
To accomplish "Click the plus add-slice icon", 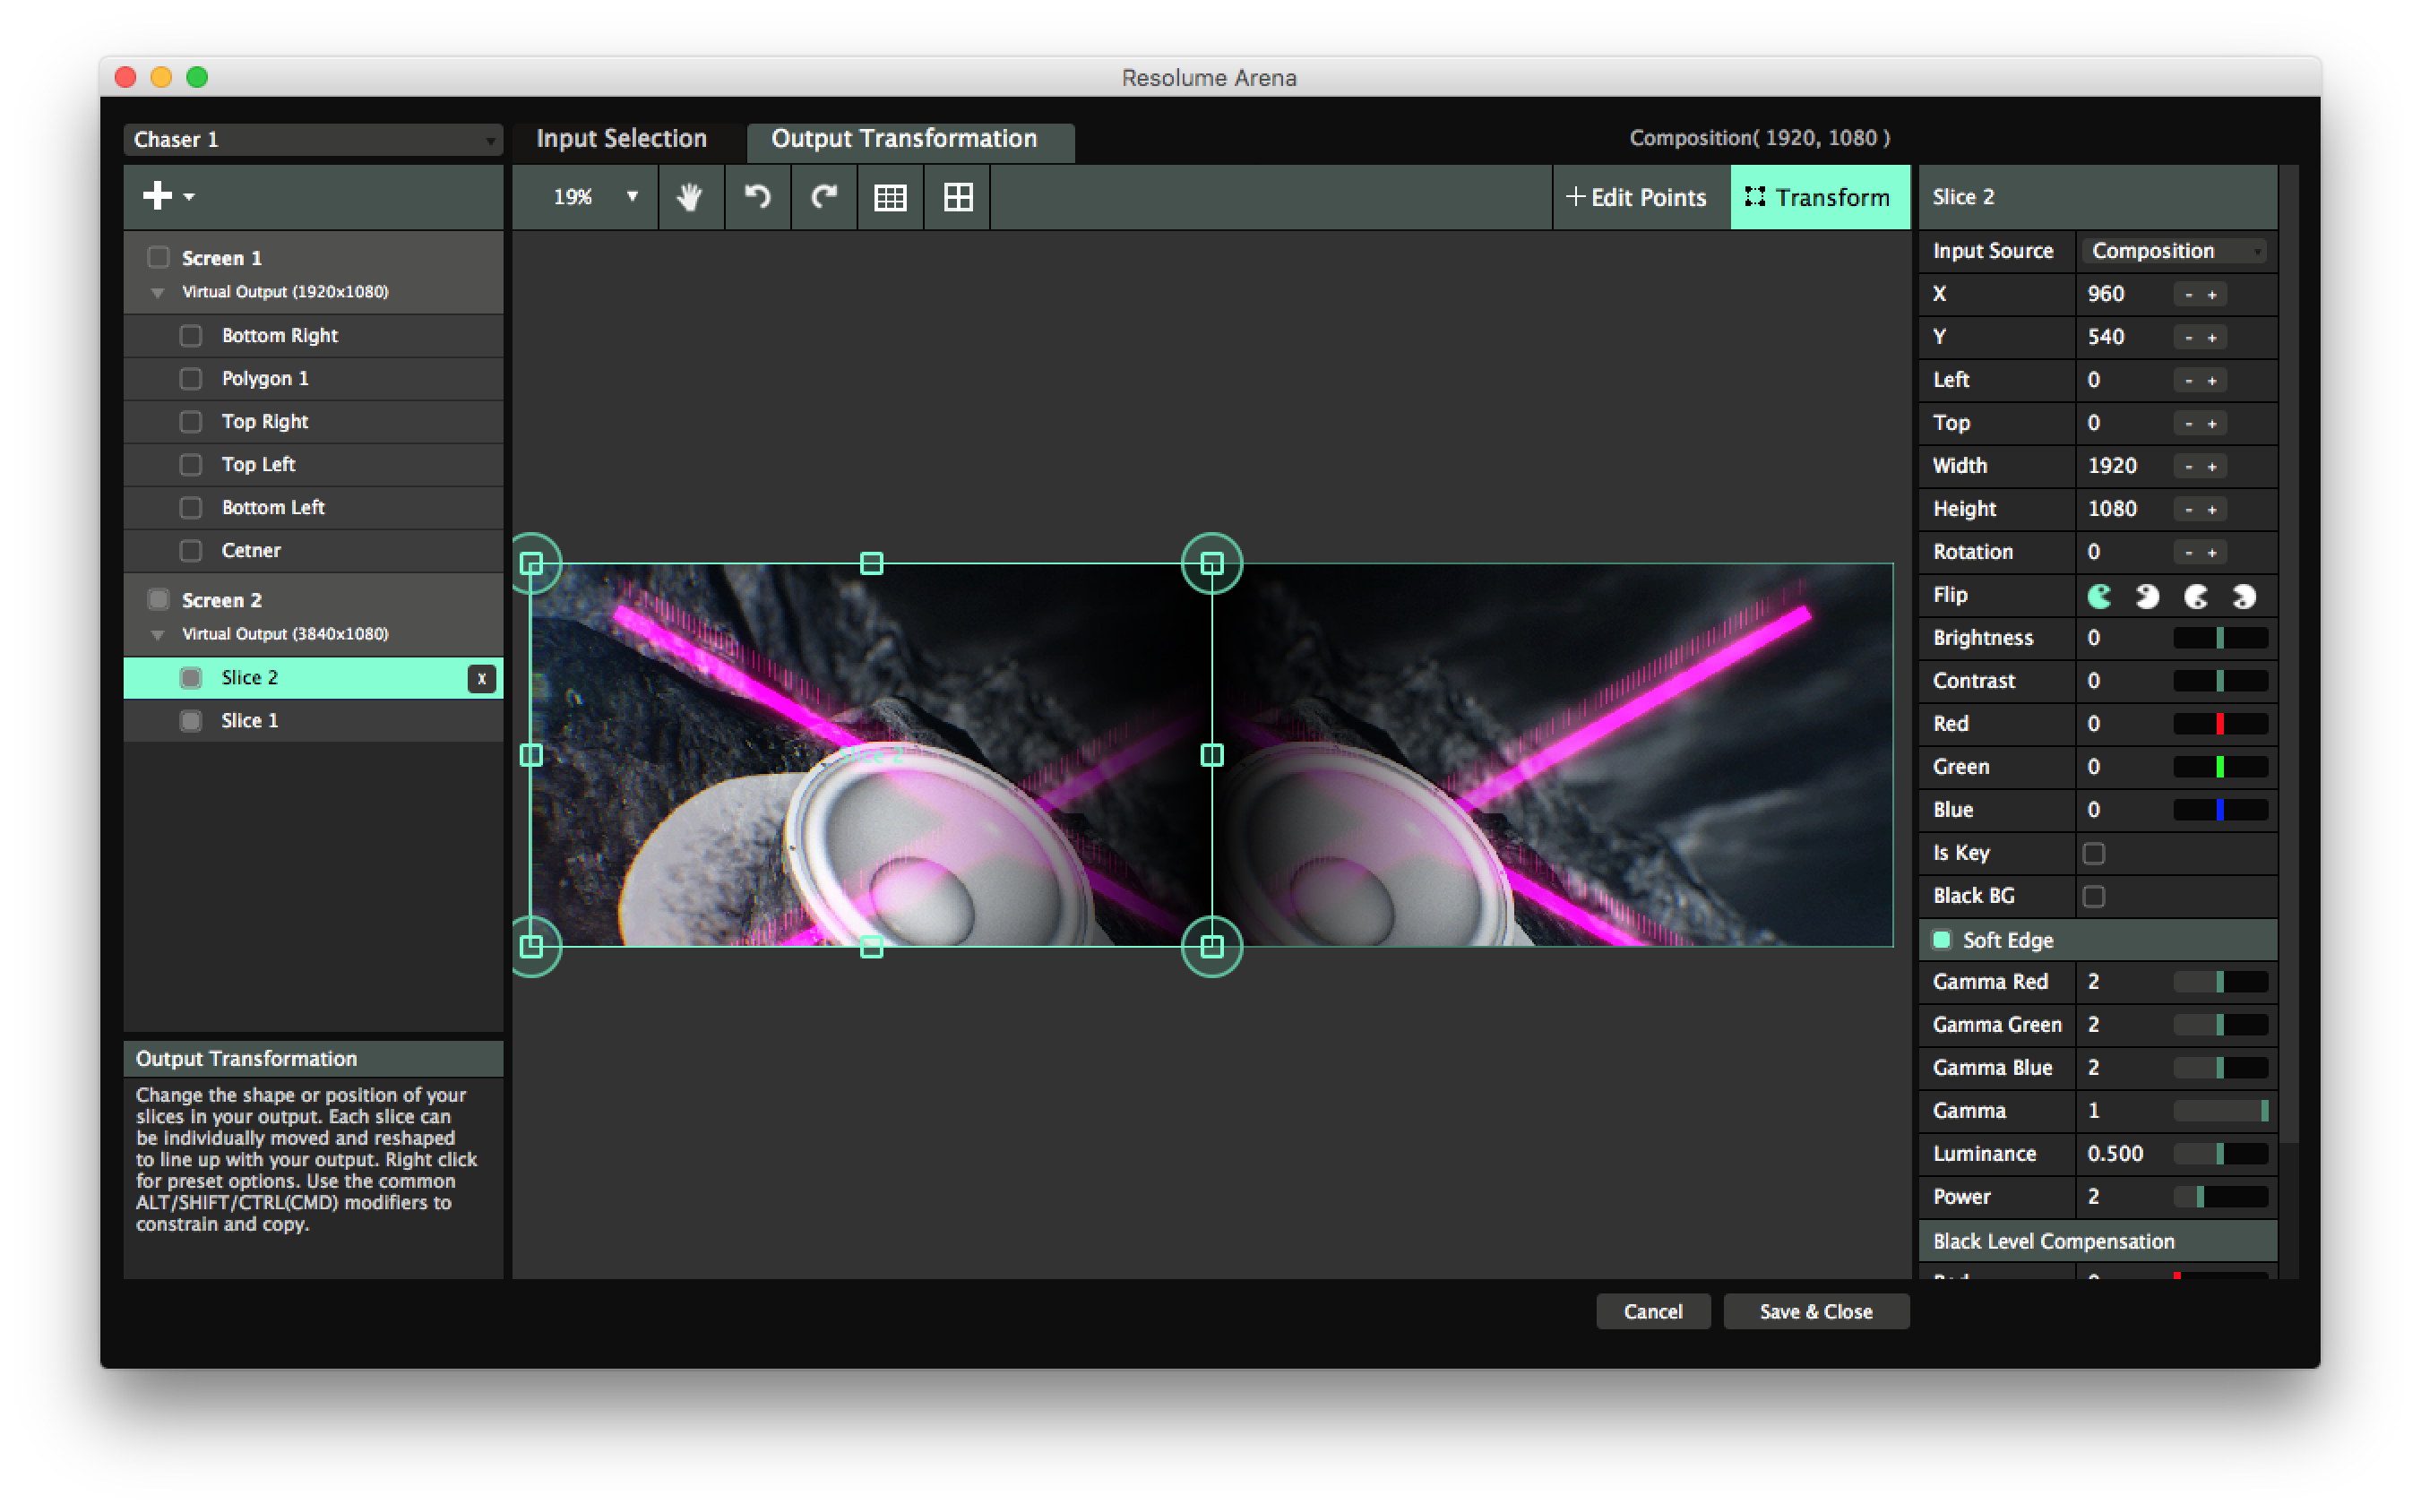I will pyautogui.click(x=158, y=196).
